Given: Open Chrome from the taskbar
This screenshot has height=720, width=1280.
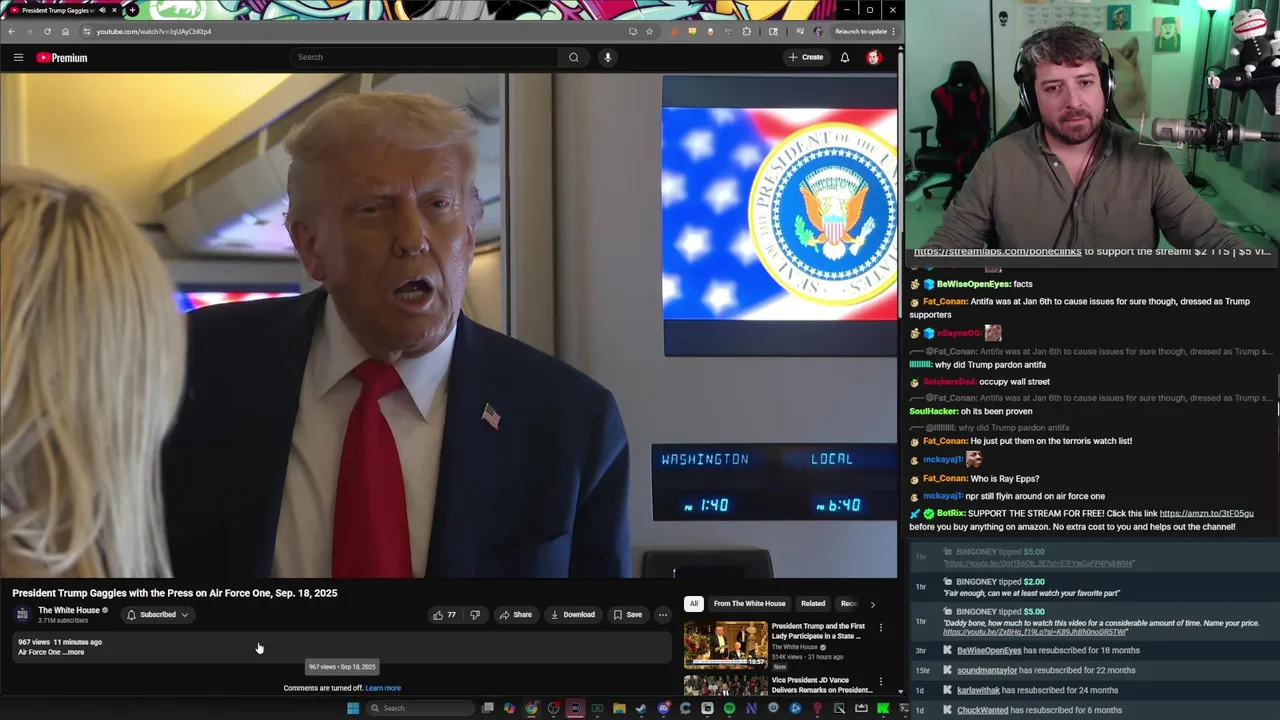Looking at the screenshot, I should tap(531, 708).
